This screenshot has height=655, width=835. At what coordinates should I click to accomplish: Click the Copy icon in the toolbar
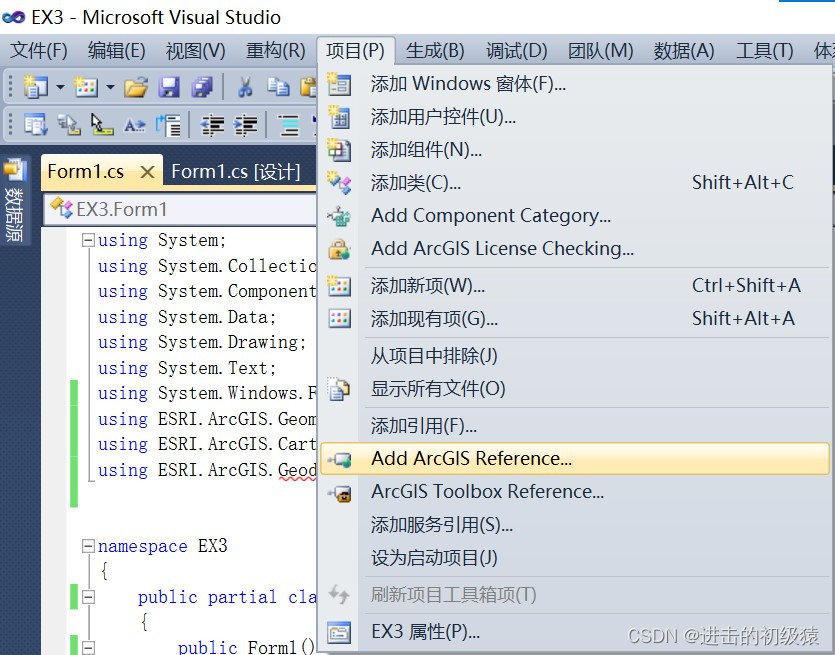278,88
